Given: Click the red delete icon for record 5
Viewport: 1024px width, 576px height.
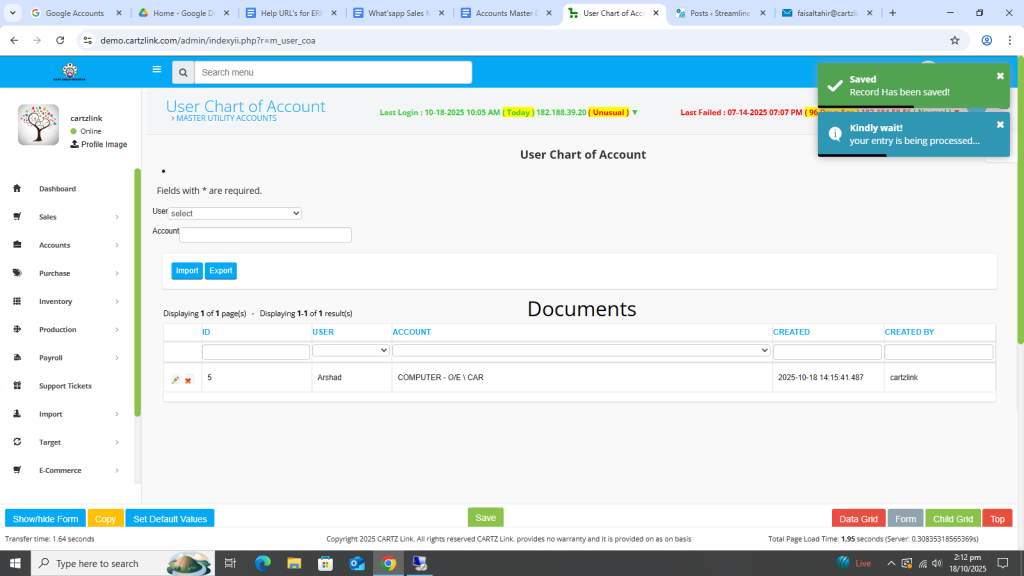Looking at the screenshot, I should (188, 380).
